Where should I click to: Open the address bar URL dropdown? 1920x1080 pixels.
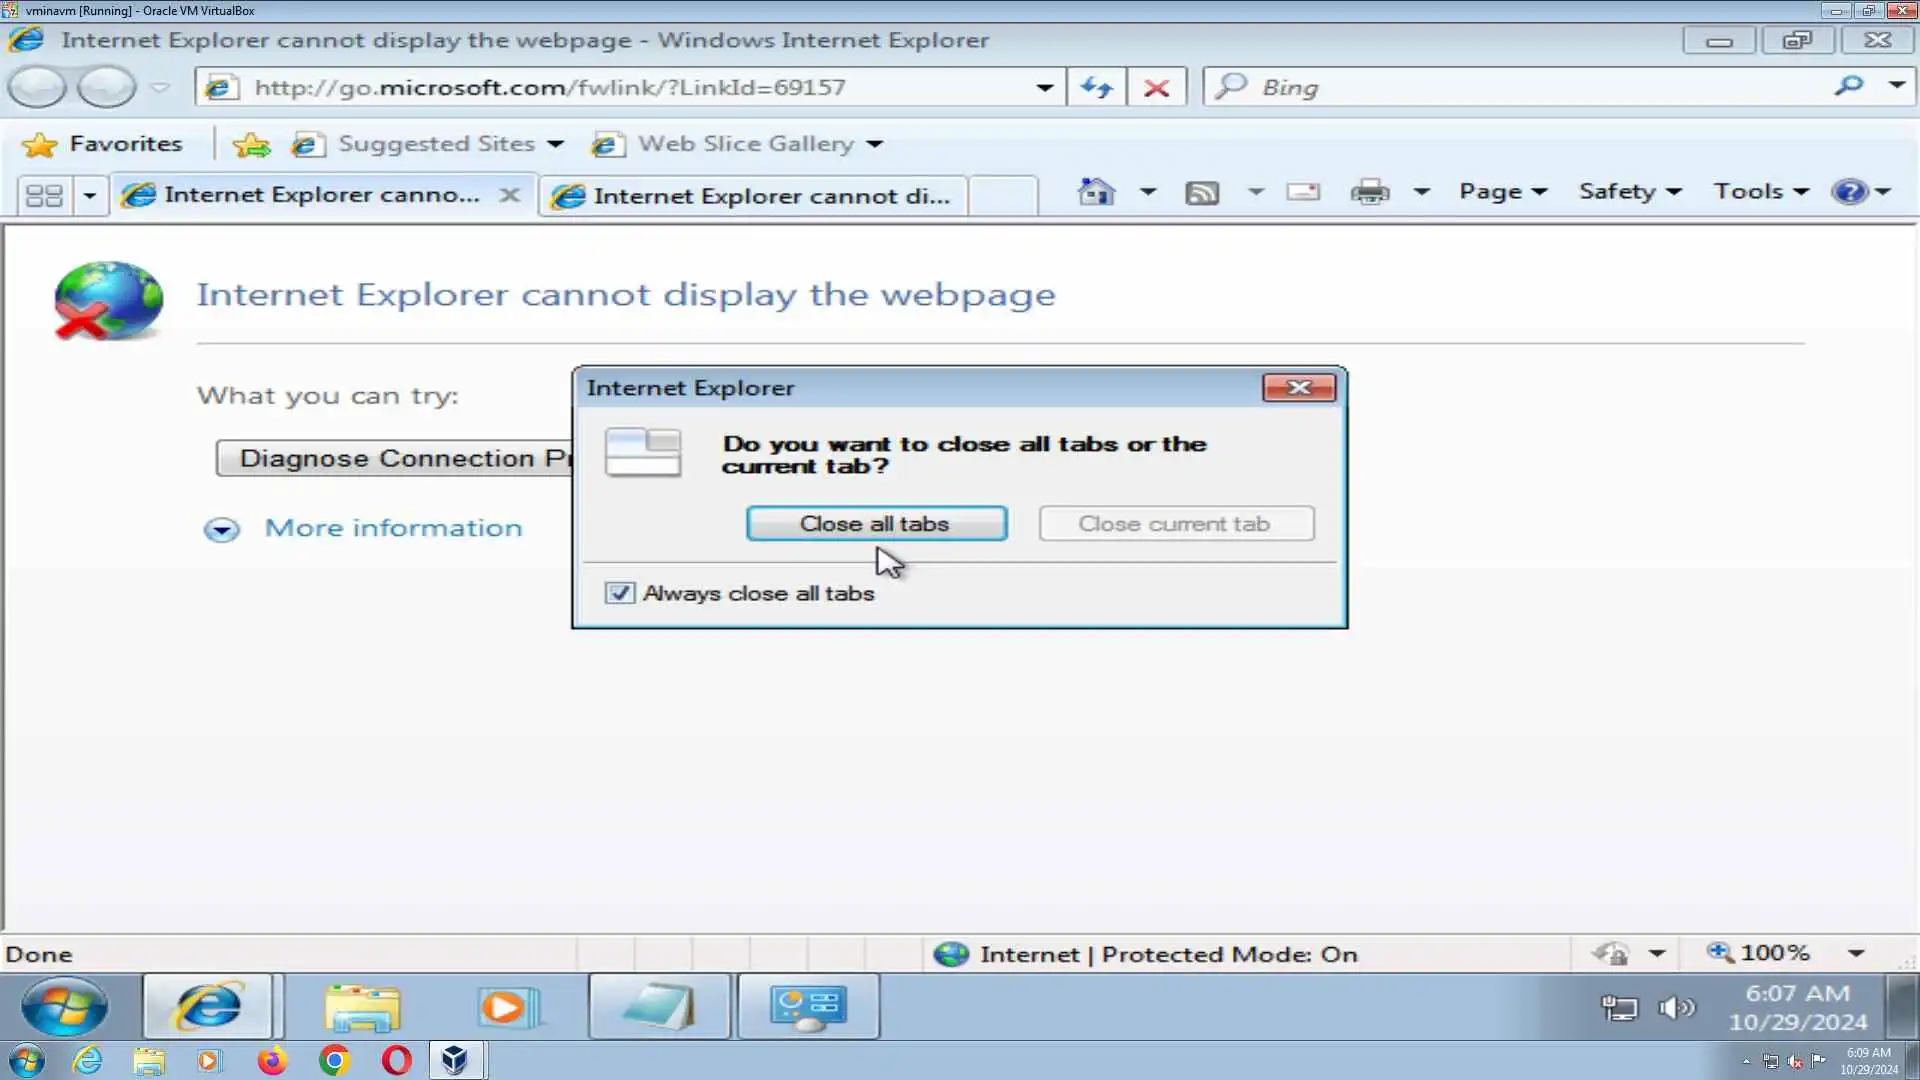click(1044, 88)
